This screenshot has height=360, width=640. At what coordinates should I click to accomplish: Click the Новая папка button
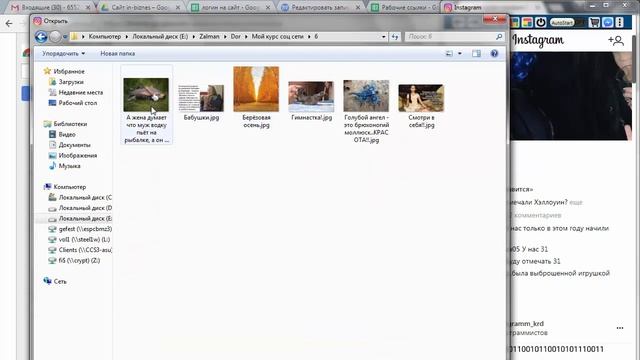[118, 53]
